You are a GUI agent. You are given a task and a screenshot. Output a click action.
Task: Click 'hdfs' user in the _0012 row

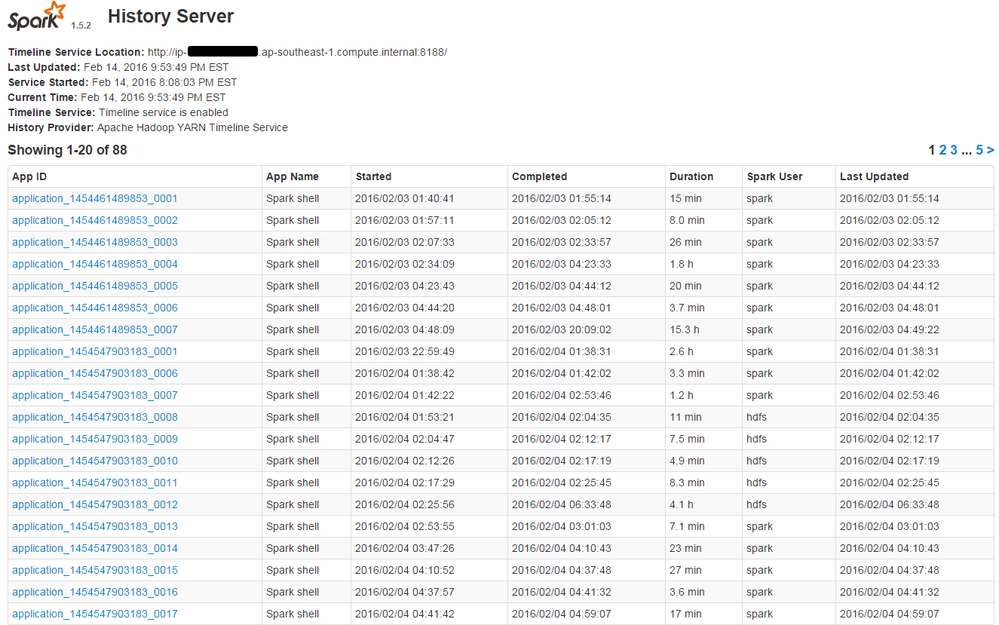click(x=756, y=505)
